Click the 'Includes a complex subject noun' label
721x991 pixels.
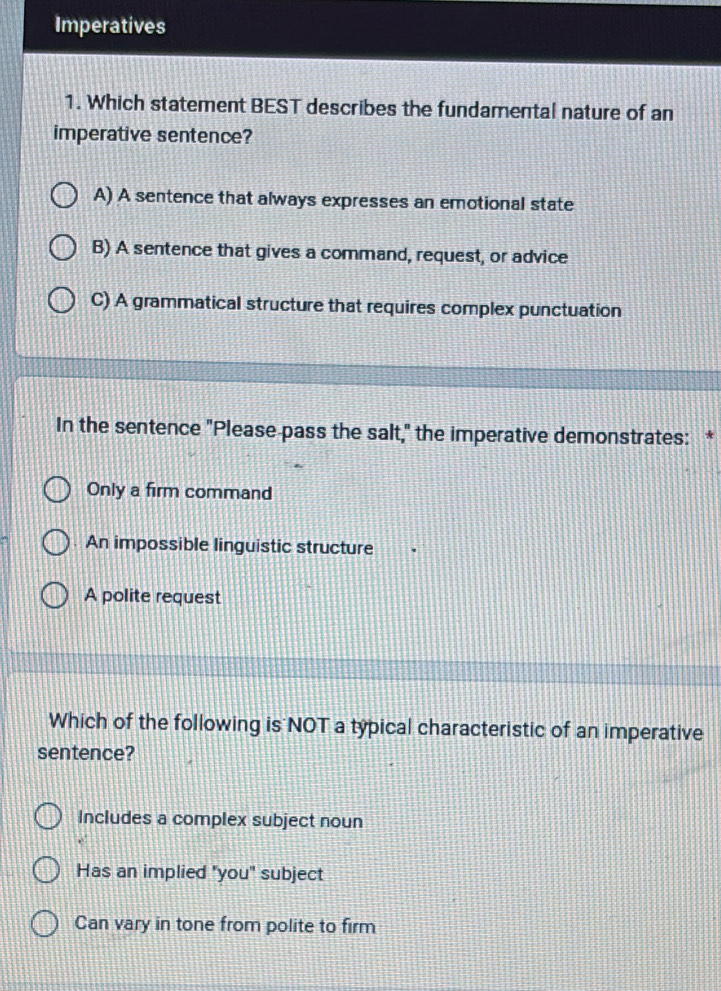tap(220, 819)
